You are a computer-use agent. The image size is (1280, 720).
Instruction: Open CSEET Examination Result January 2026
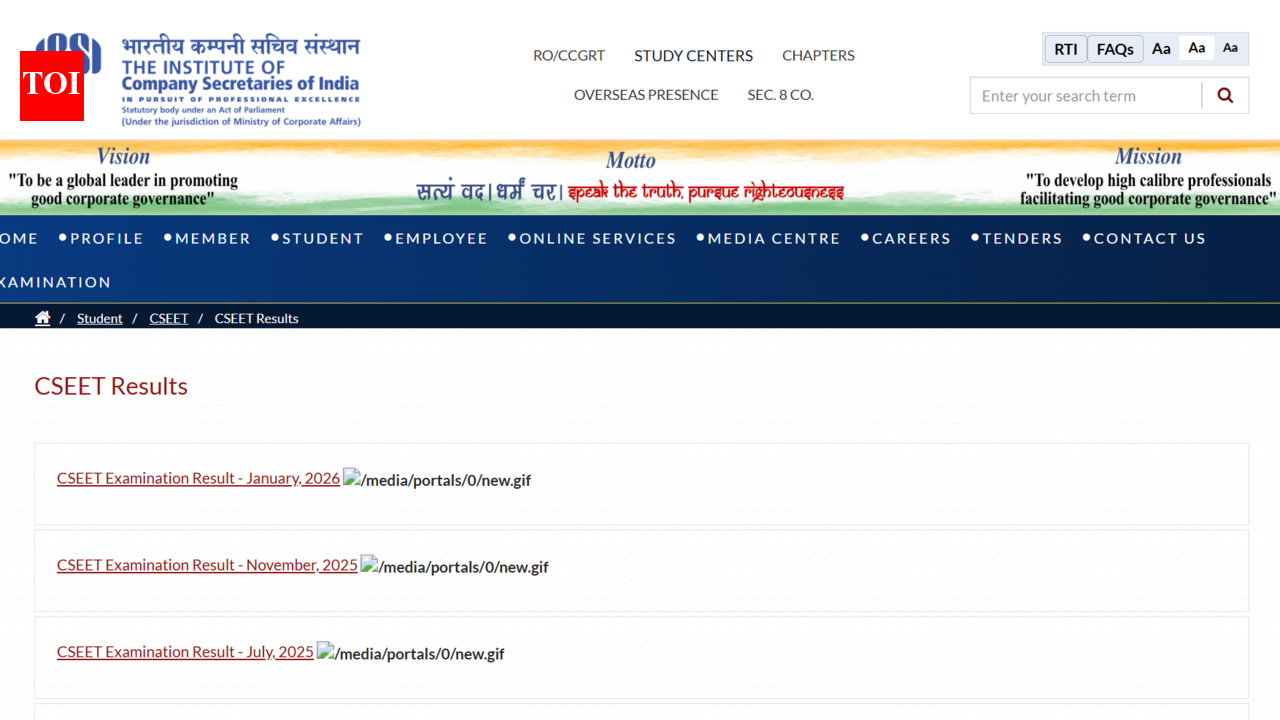pos(198,478)
